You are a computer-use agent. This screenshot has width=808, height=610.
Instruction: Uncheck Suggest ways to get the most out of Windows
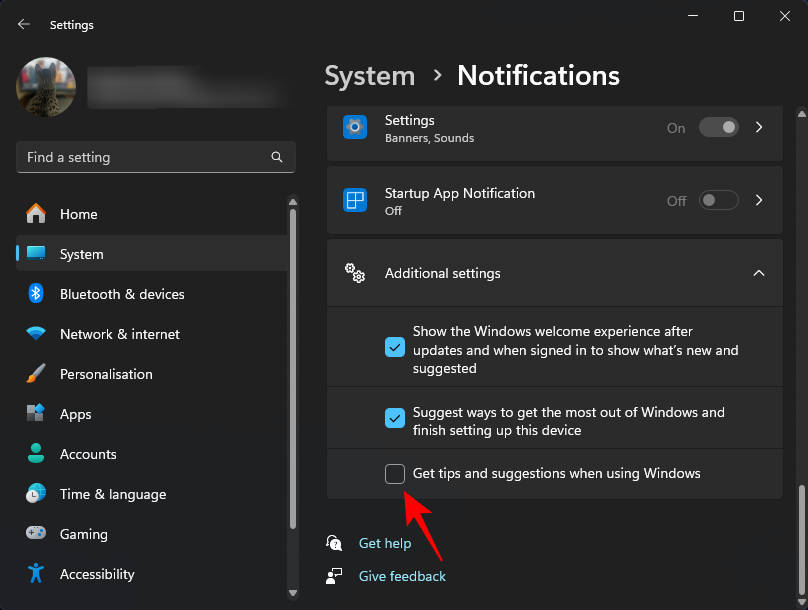395,418
